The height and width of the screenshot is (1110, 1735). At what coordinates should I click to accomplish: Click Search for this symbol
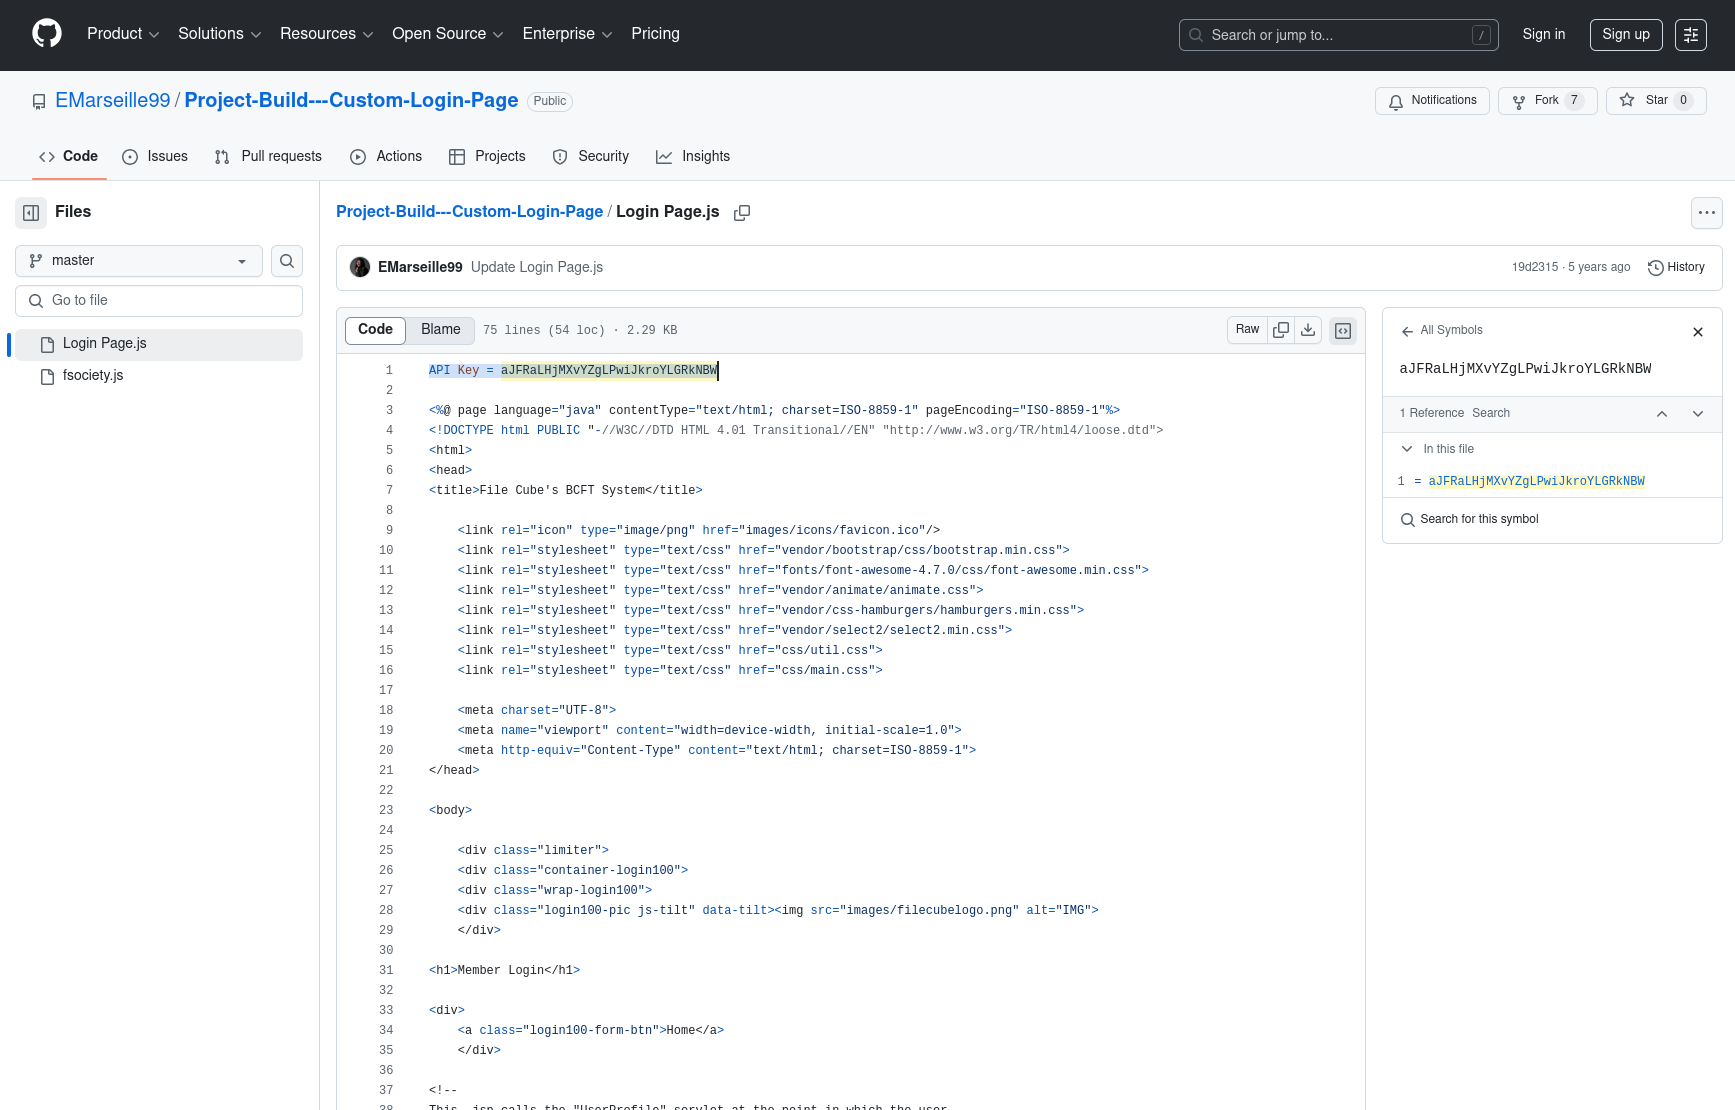click(x=1479, y=520)
